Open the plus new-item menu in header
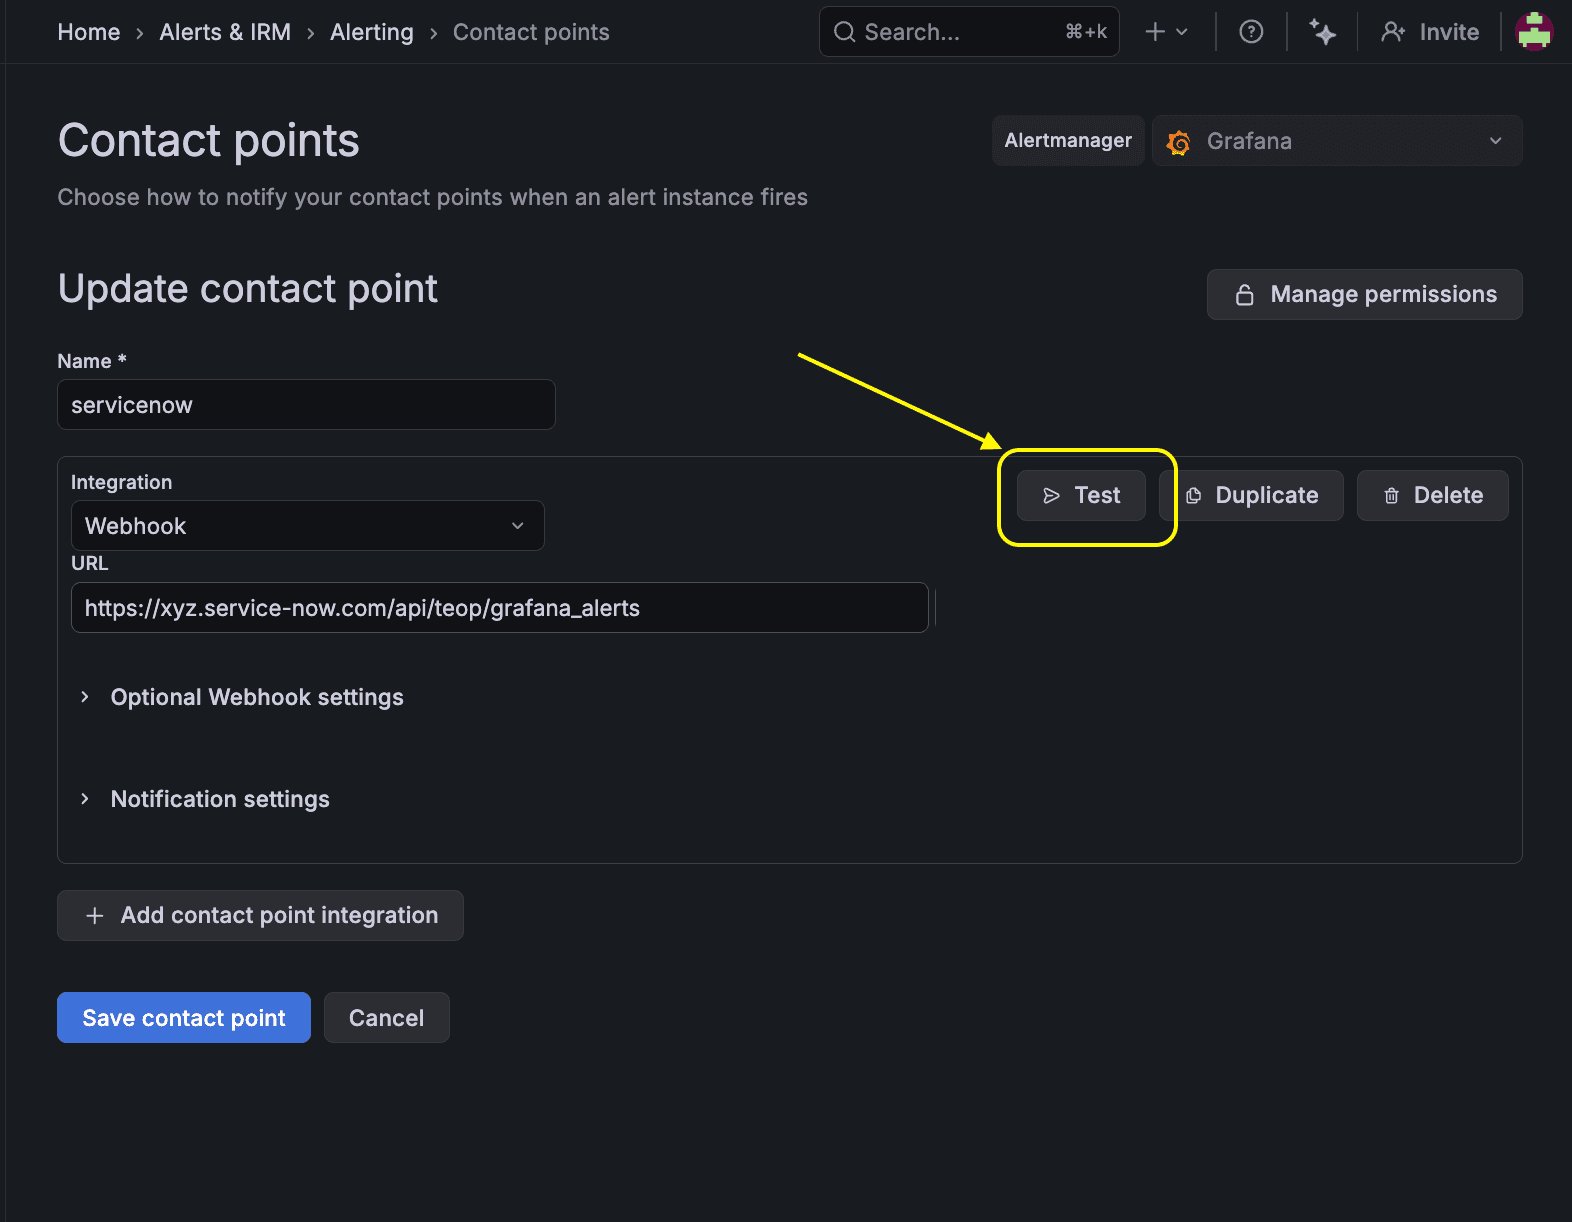1572x1222 pixels. (x=1166, y=32)
